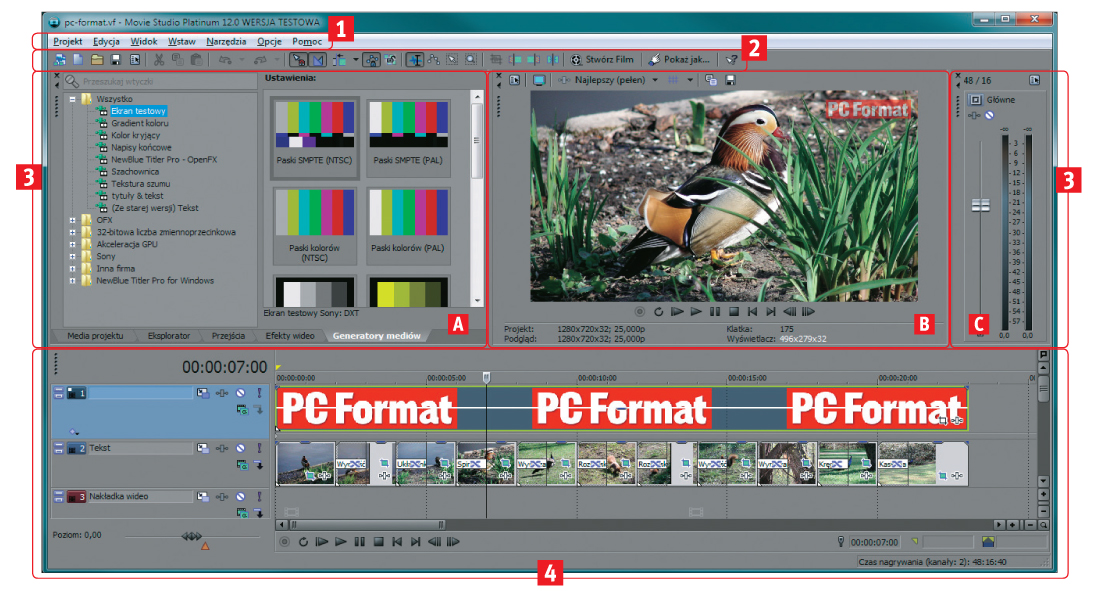The width and height of the screenshot is (1100, 591).
Task: Click the Cut scissors icon in the toolbar
Action: tap(158, 60)
